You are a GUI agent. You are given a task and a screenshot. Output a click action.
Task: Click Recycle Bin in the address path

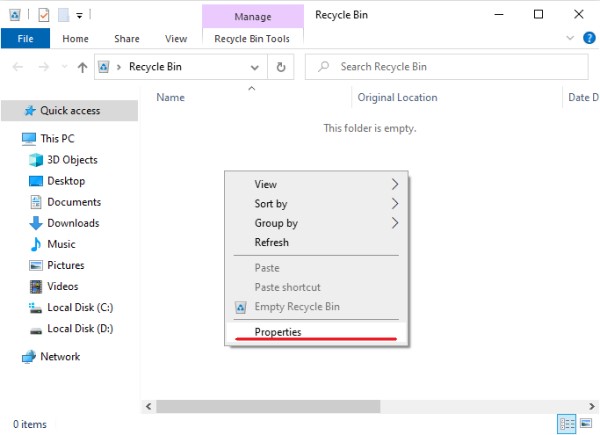point(155,67)
